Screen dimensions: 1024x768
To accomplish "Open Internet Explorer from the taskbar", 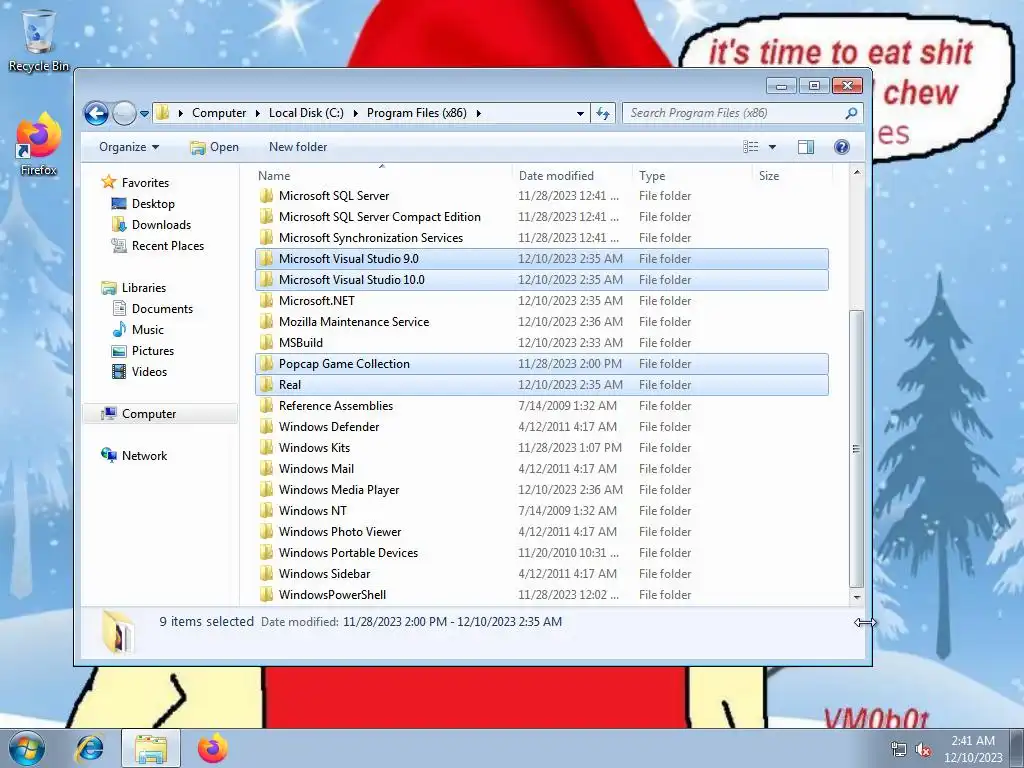I will (89, 749).
